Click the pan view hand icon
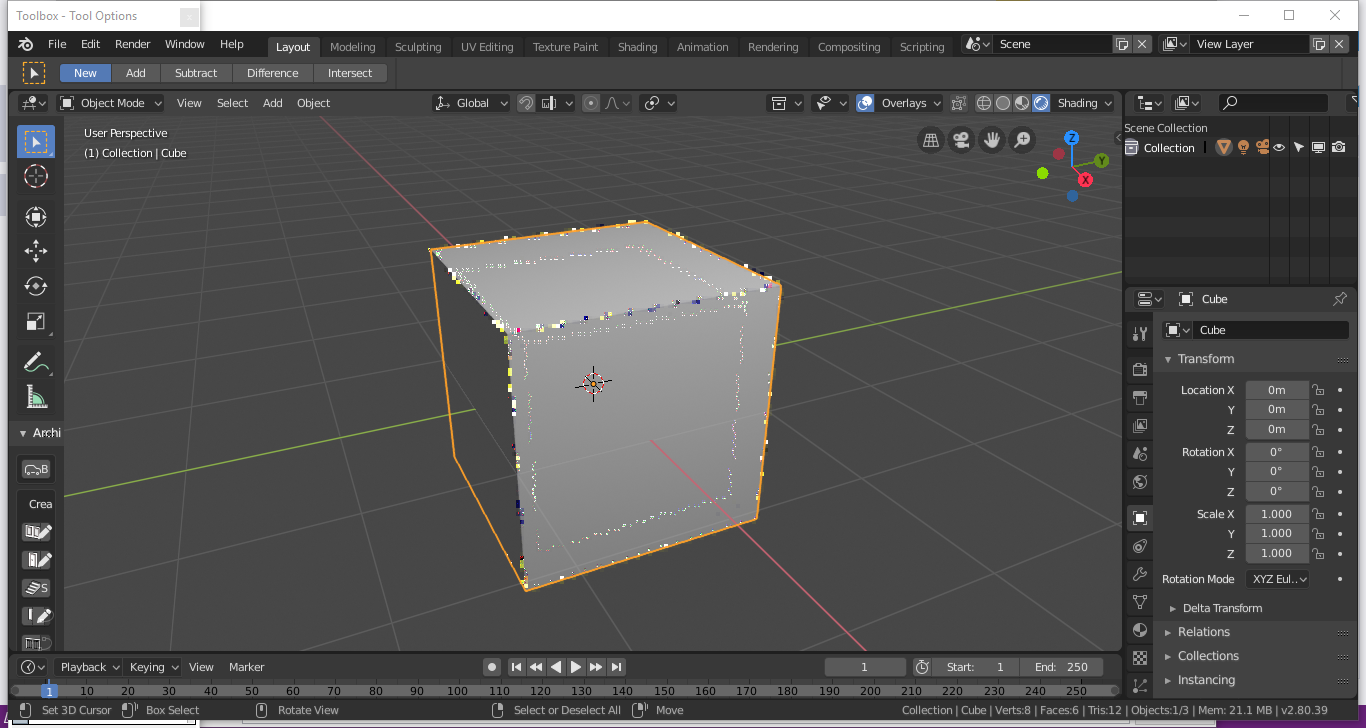This screenshot has height=728, width=1366. [x=992, y=140]
